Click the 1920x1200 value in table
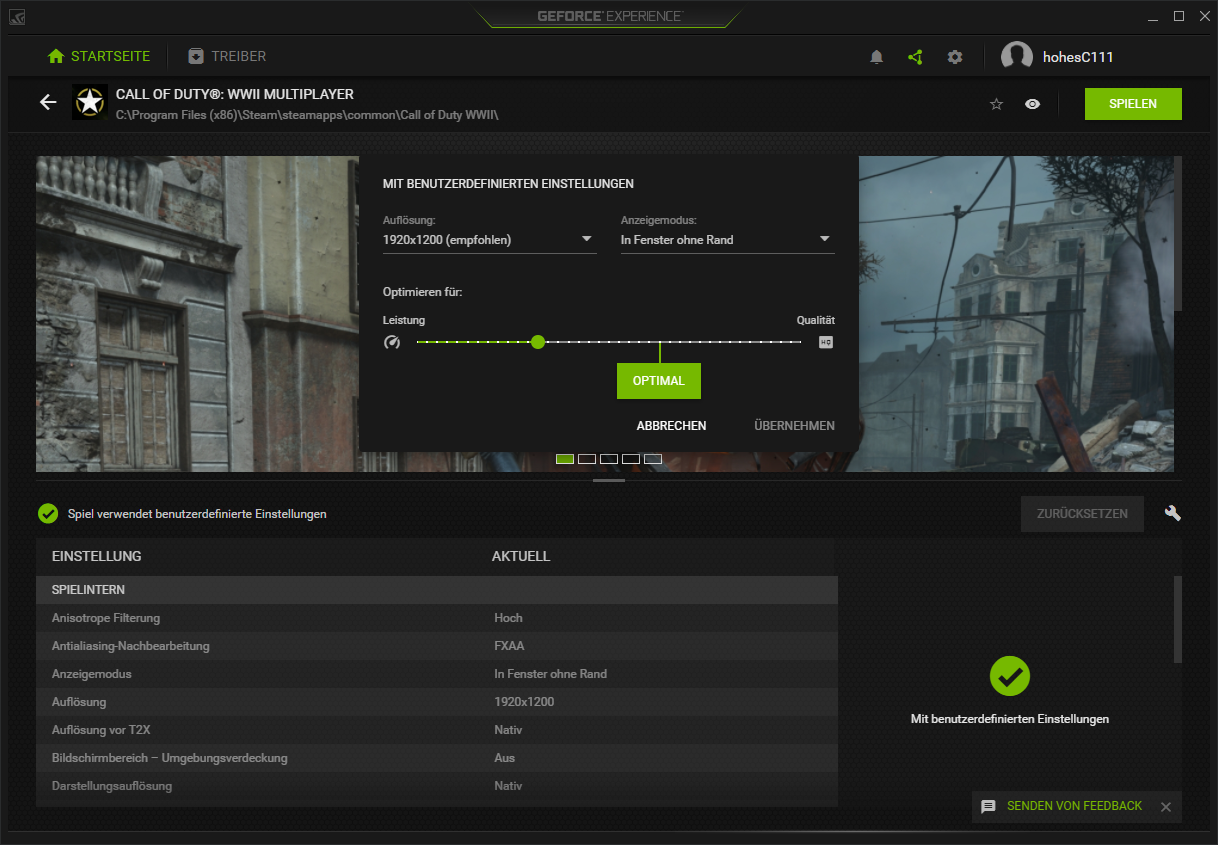The height and width of the screenshot is (845, 1218). point(524,702)
